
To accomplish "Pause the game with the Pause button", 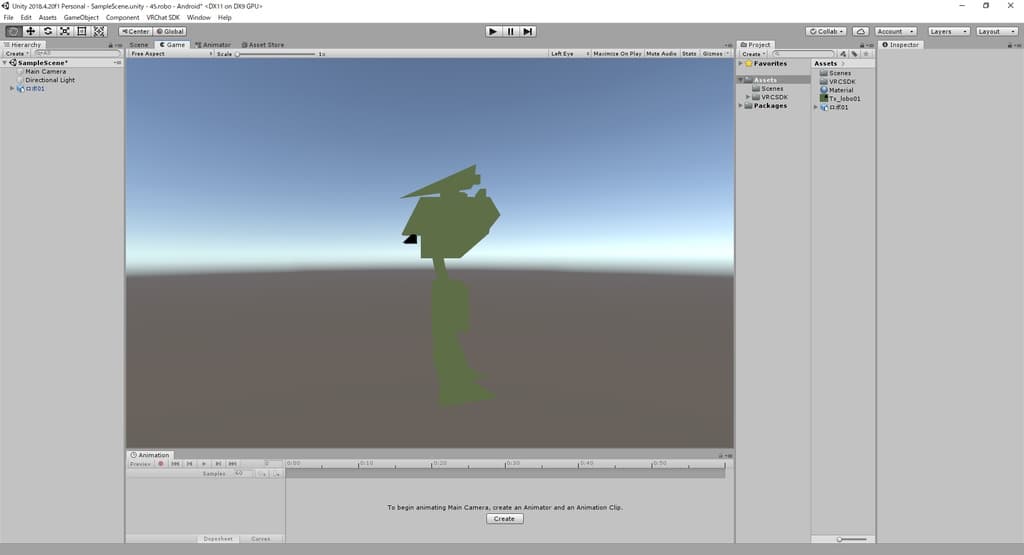I will tap(511, 31).
